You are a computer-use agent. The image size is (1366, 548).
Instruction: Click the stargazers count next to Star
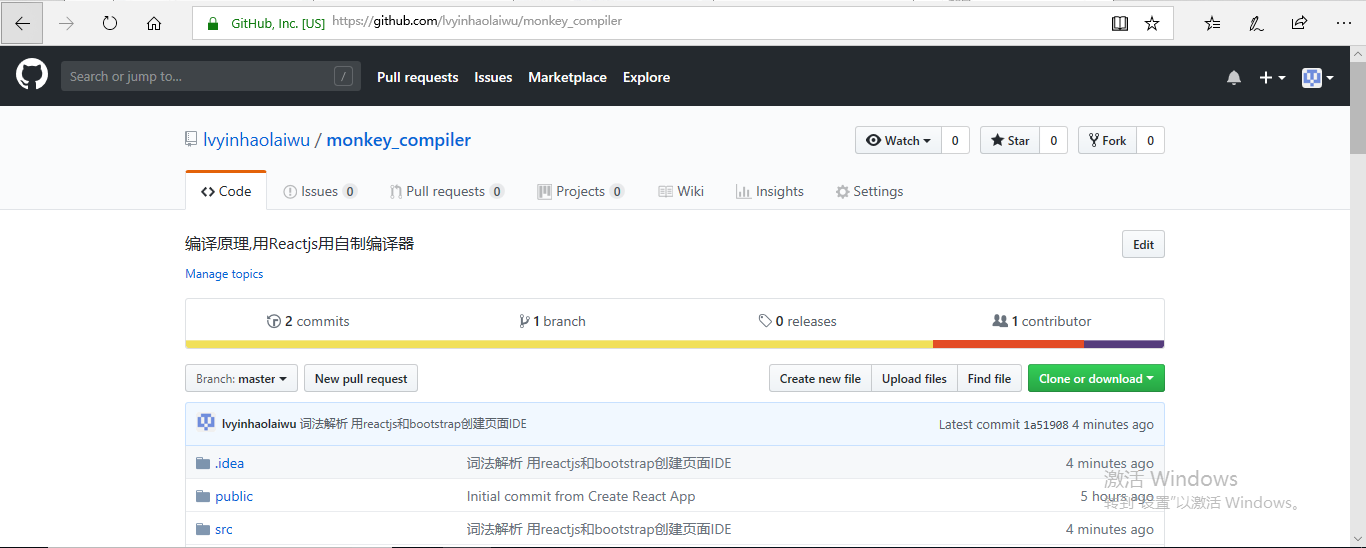[1054, 140]
